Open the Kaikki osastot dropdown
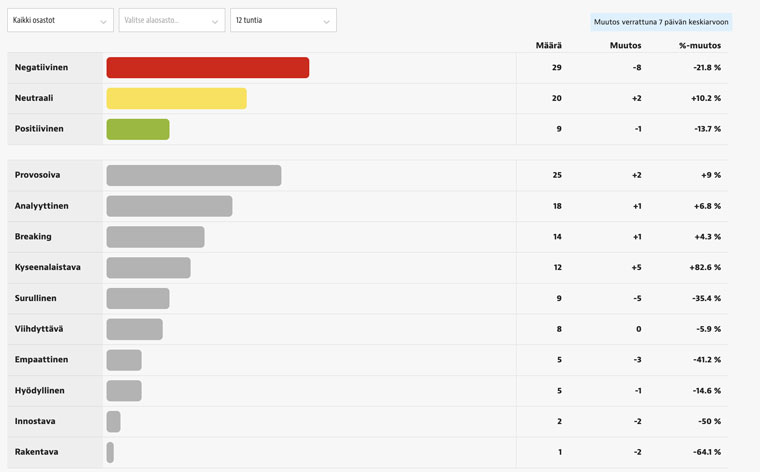This screenshot has height=472, width=760. [x=60, y=20]
